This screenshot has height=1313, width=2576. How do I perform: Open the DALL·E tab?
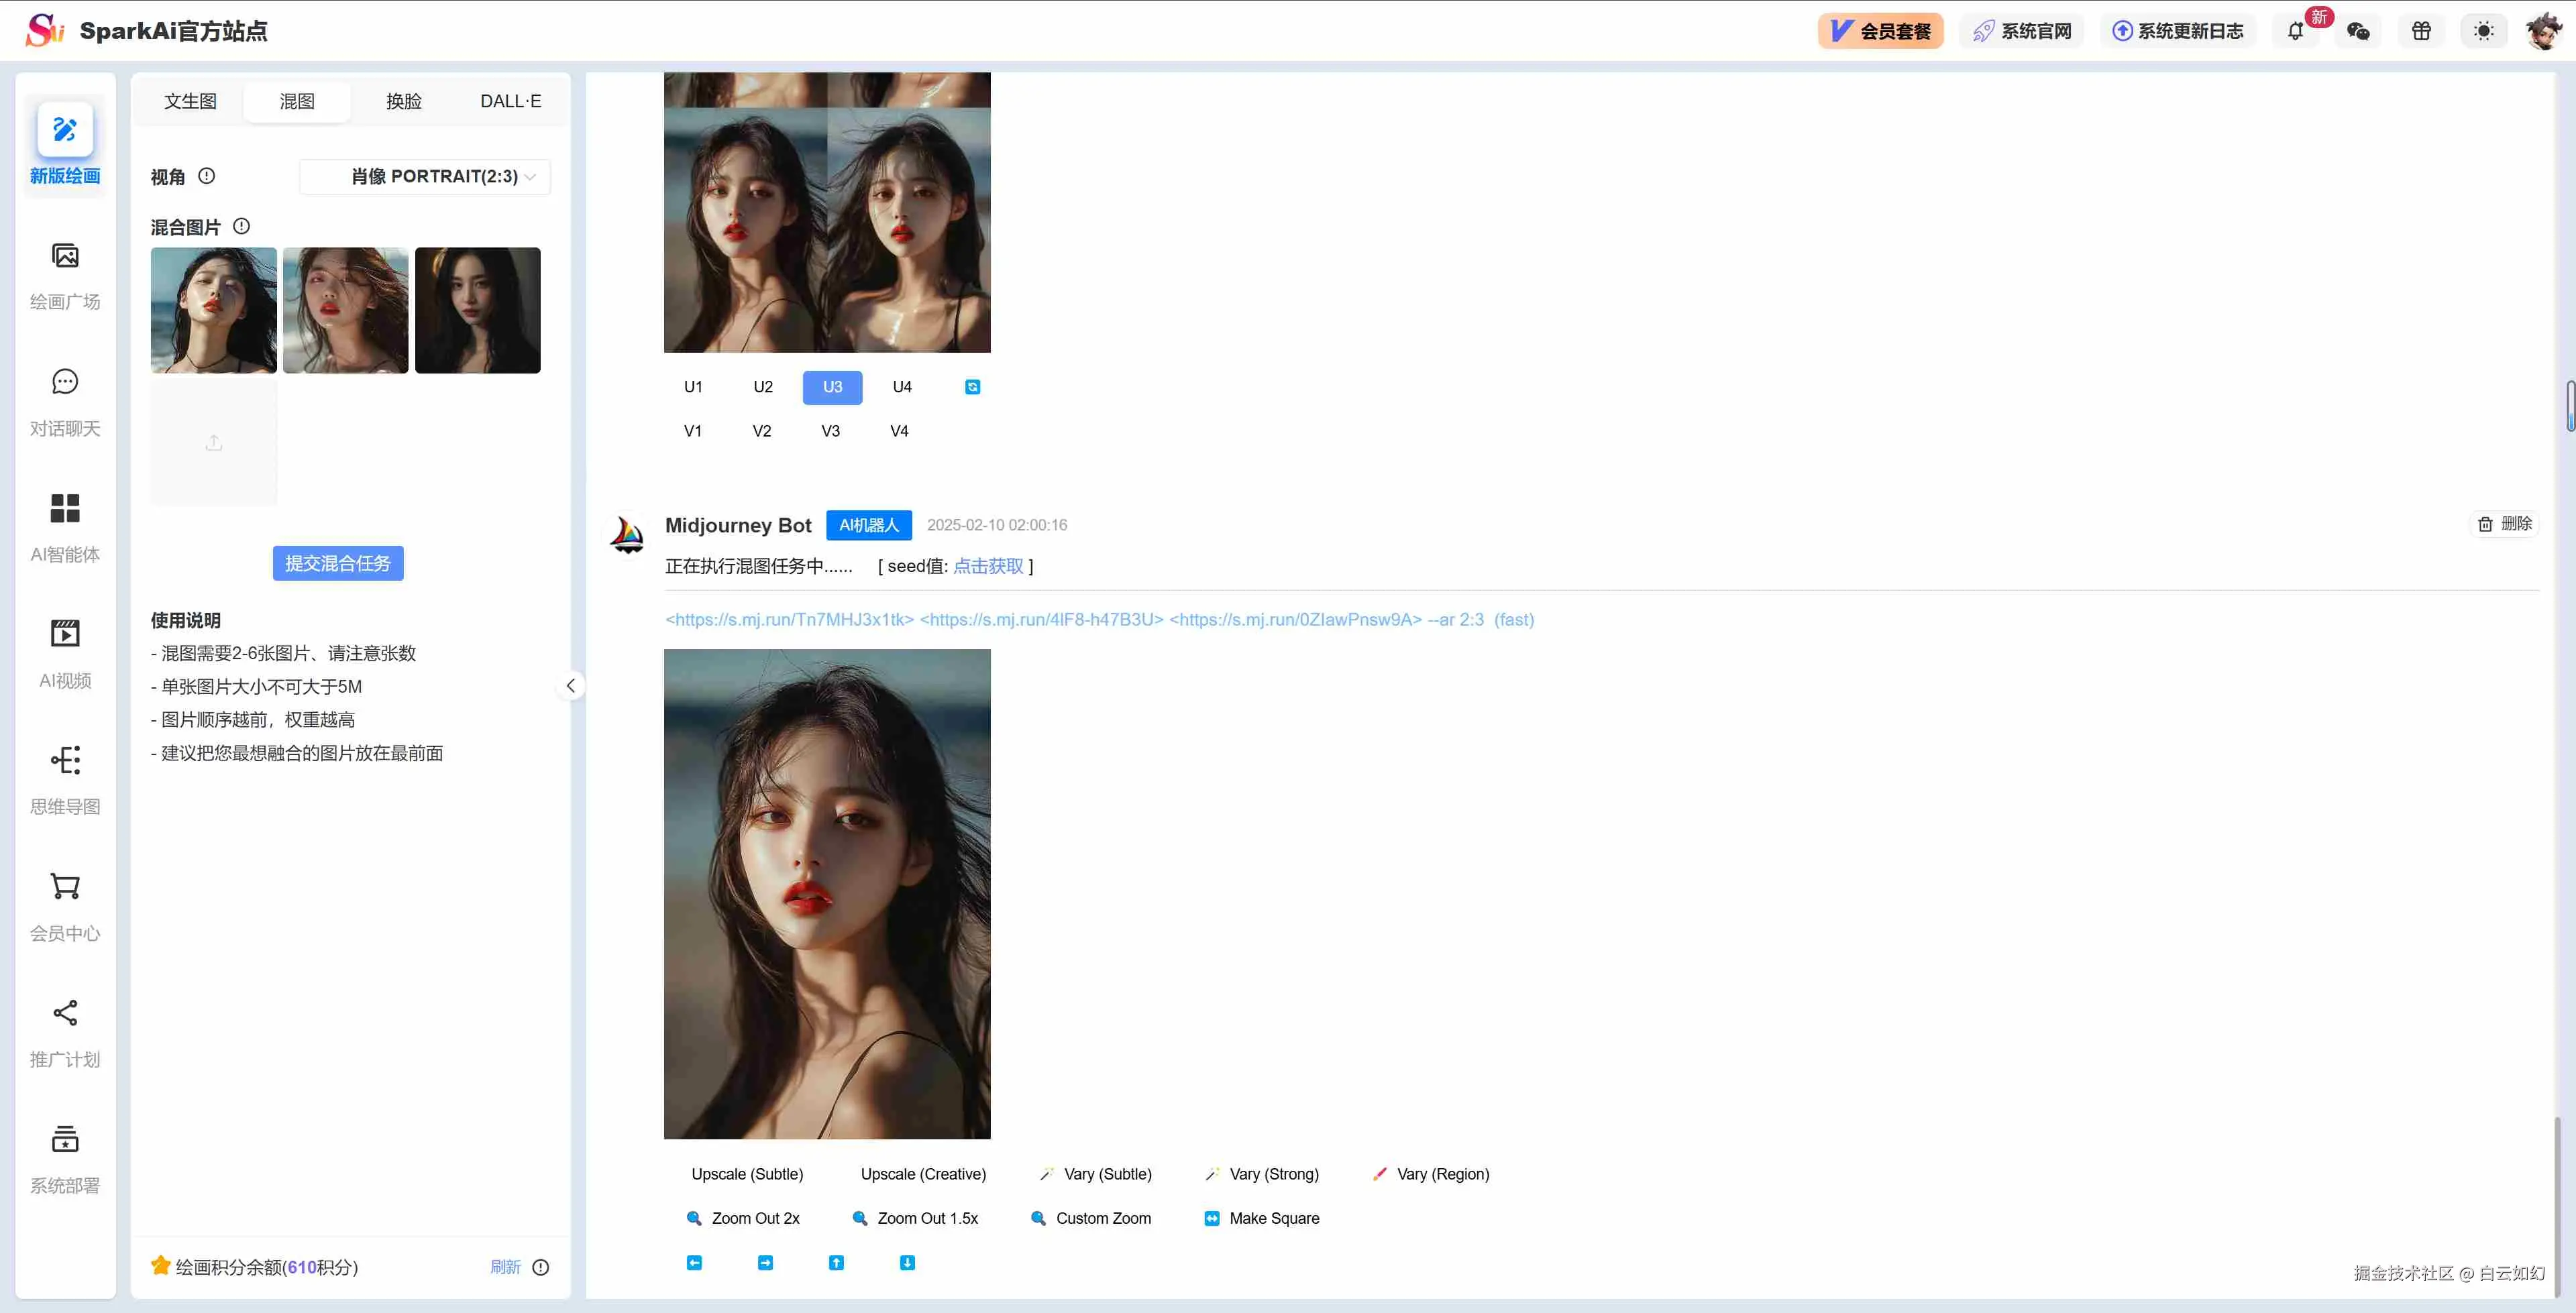tap(510, 100)
